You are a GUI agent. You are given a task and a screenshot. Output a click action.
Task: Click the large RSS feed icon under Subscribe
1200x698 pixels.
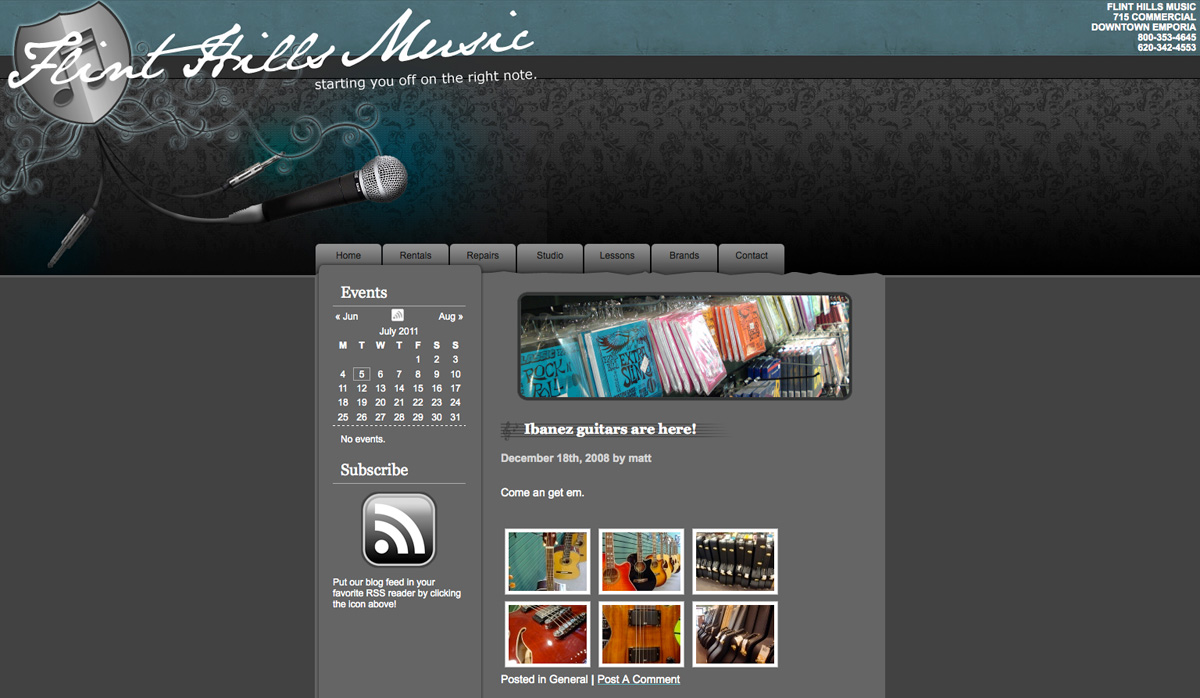[x=399, y=529]
